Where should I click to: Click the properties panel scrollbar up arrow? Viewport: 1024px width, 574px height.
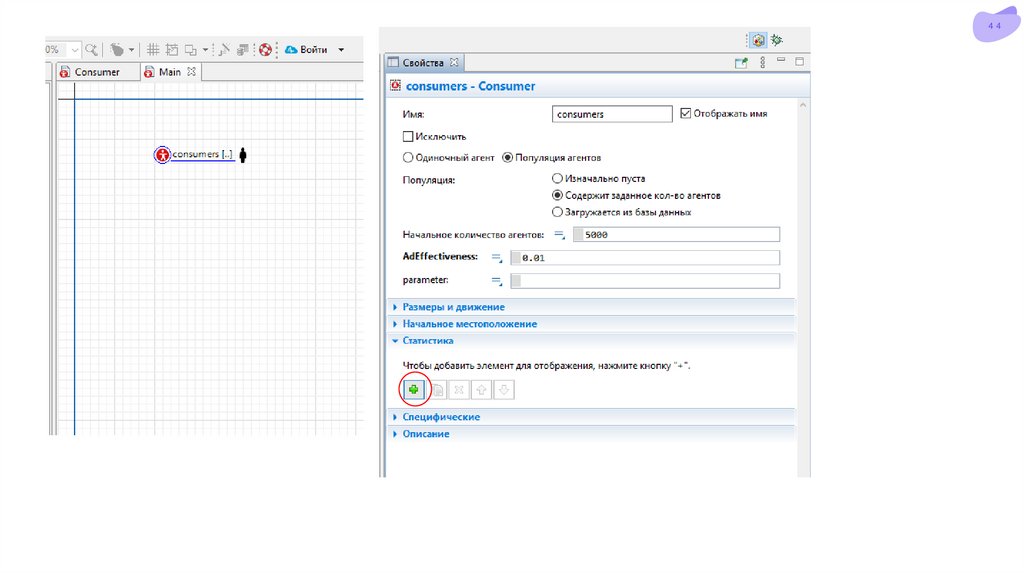[x=803, y=105]
